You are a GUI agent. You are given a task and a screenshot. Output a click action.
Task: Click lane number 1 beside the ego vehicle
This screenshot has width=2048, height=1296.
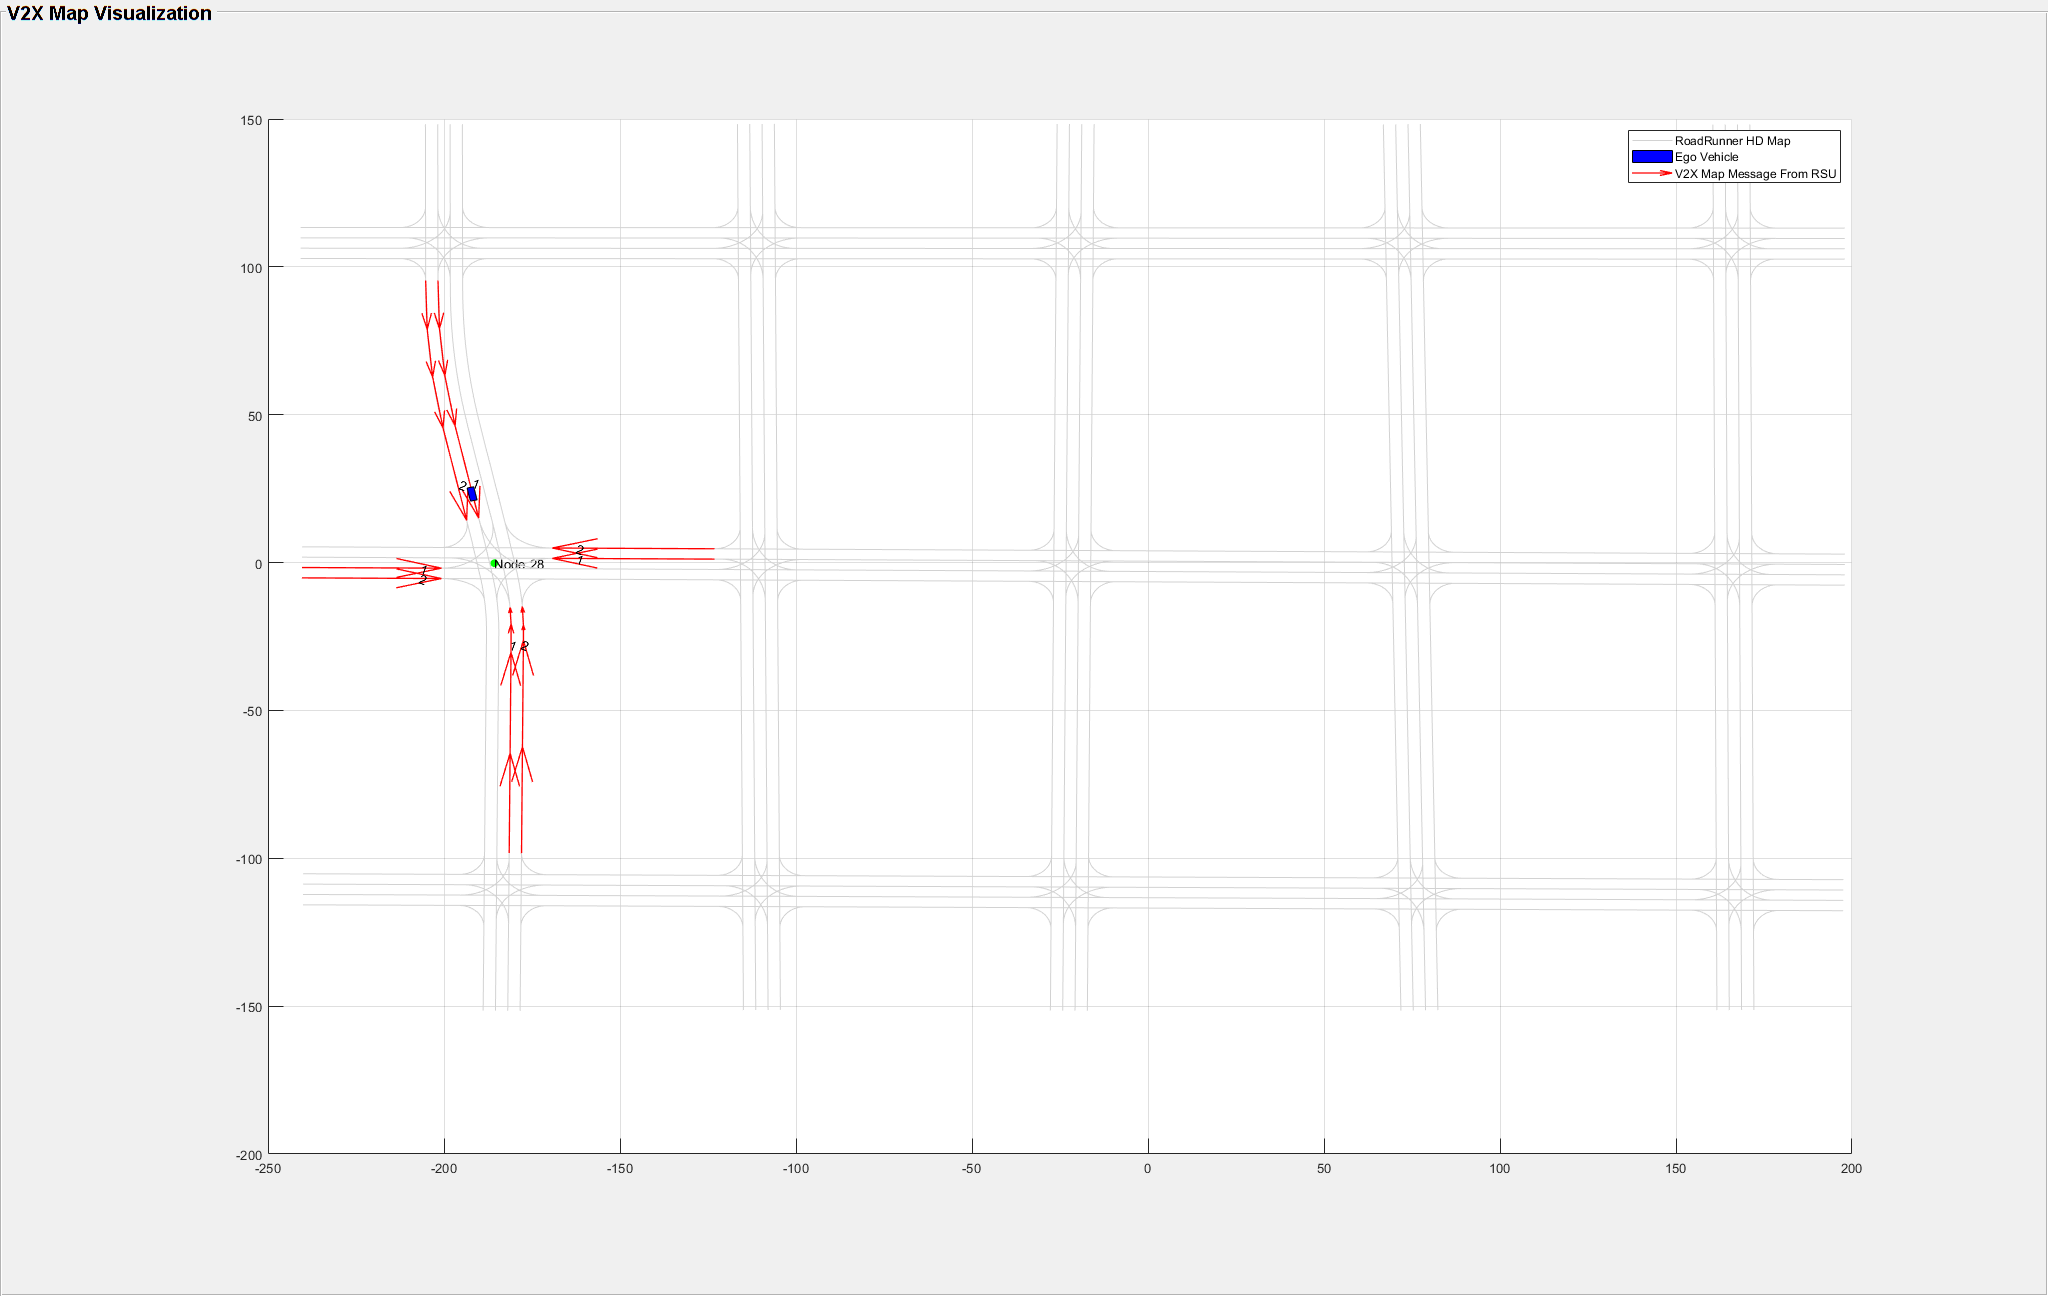click(x=477, y=484)
